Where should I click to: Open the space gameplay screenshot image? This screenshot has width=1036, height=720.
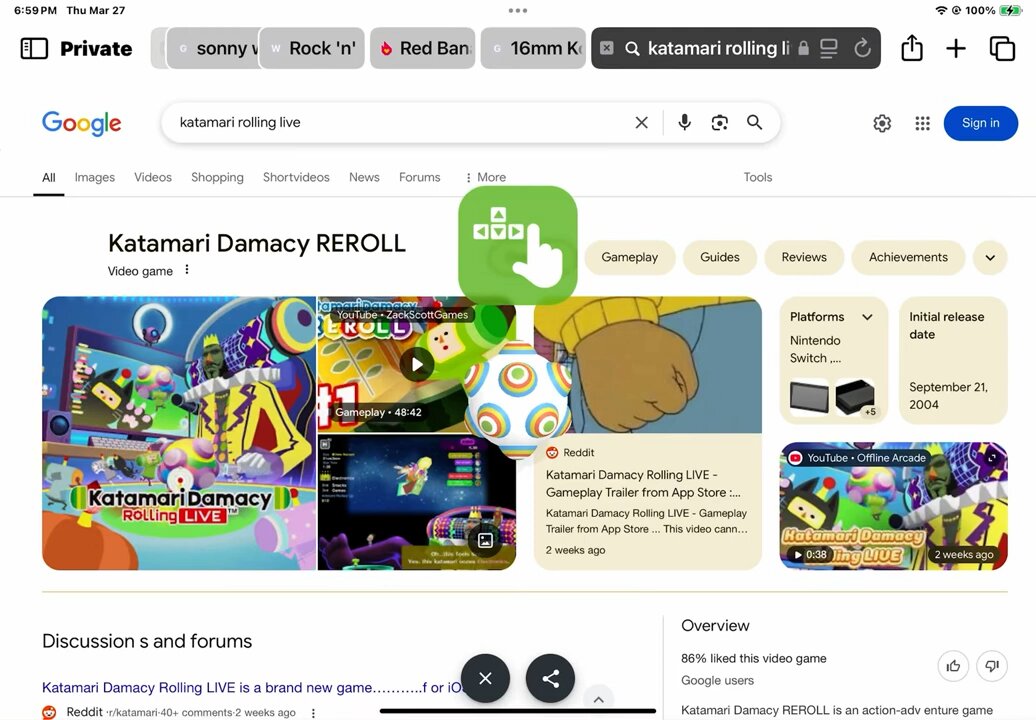tap(417, 503)
